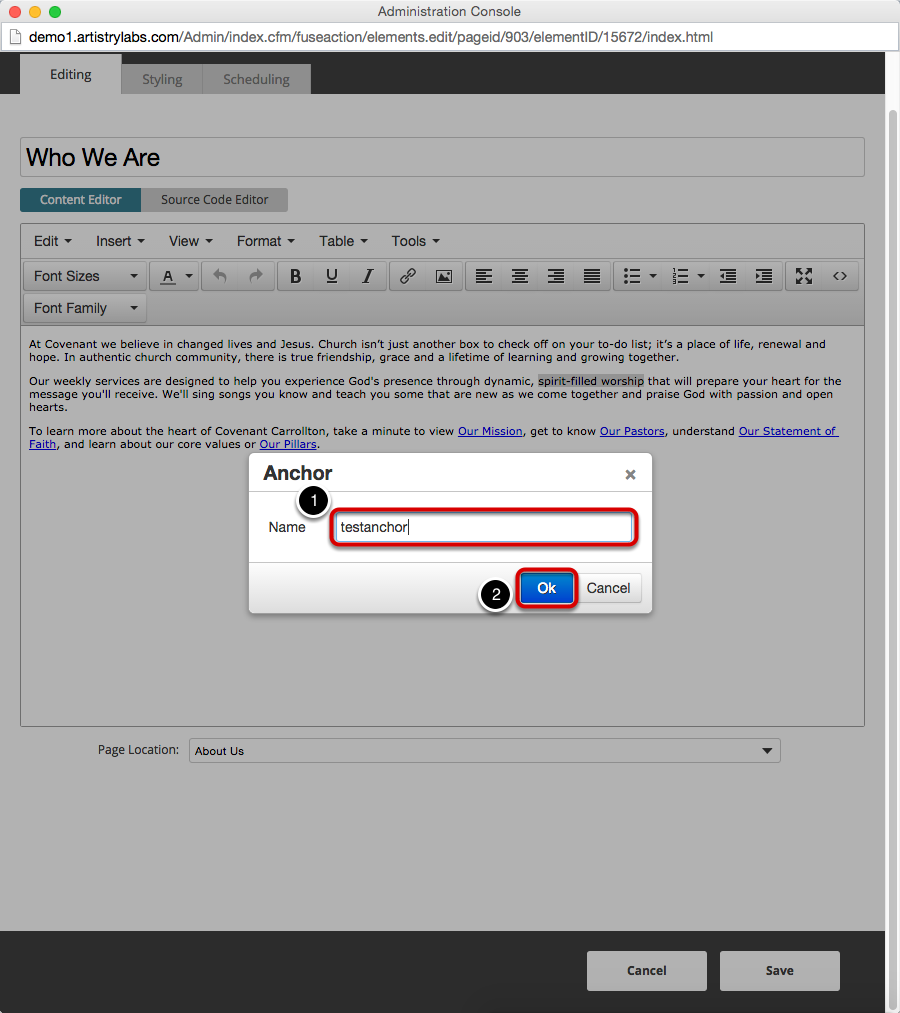Follow the Our Statement of Faith link
Image resolution: width=900 pixels, height=1013 pixels.
click(x=788, y=431)
